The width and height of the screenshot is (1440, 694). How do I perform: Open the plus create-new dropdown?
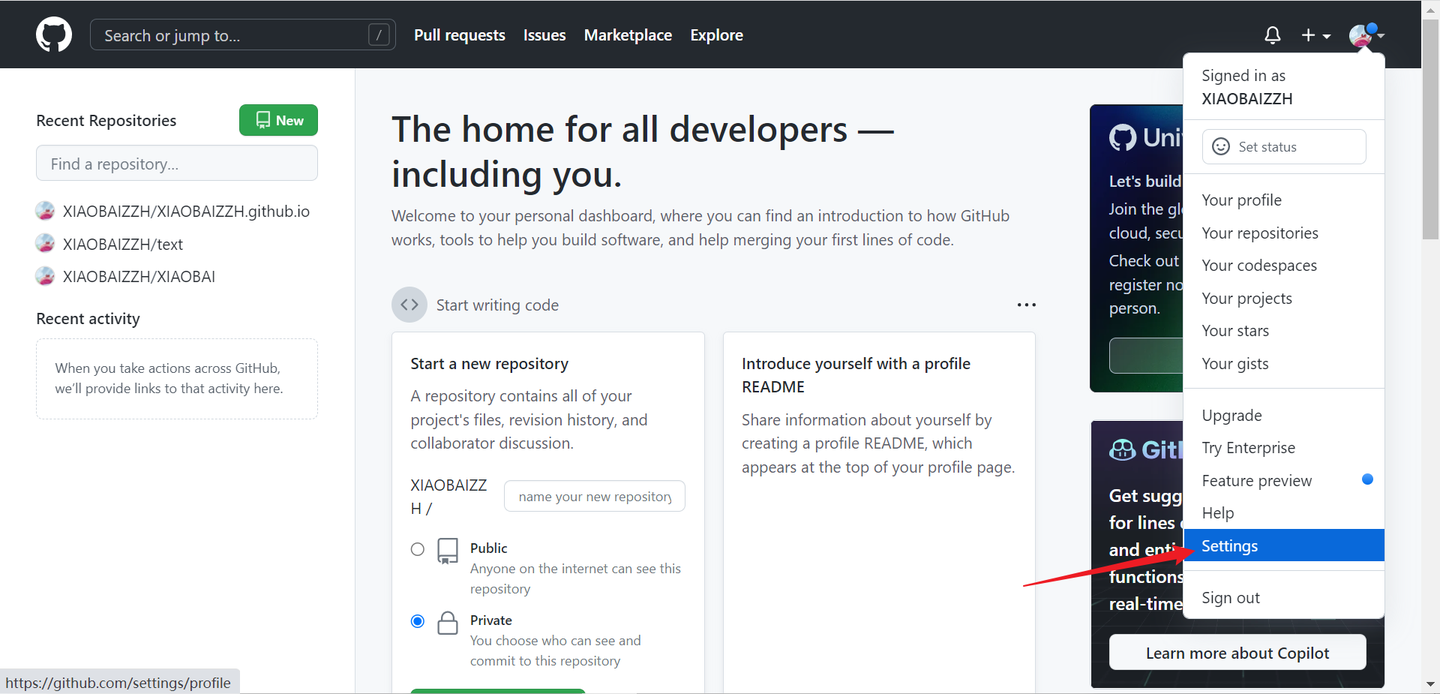pos(1315,36)
